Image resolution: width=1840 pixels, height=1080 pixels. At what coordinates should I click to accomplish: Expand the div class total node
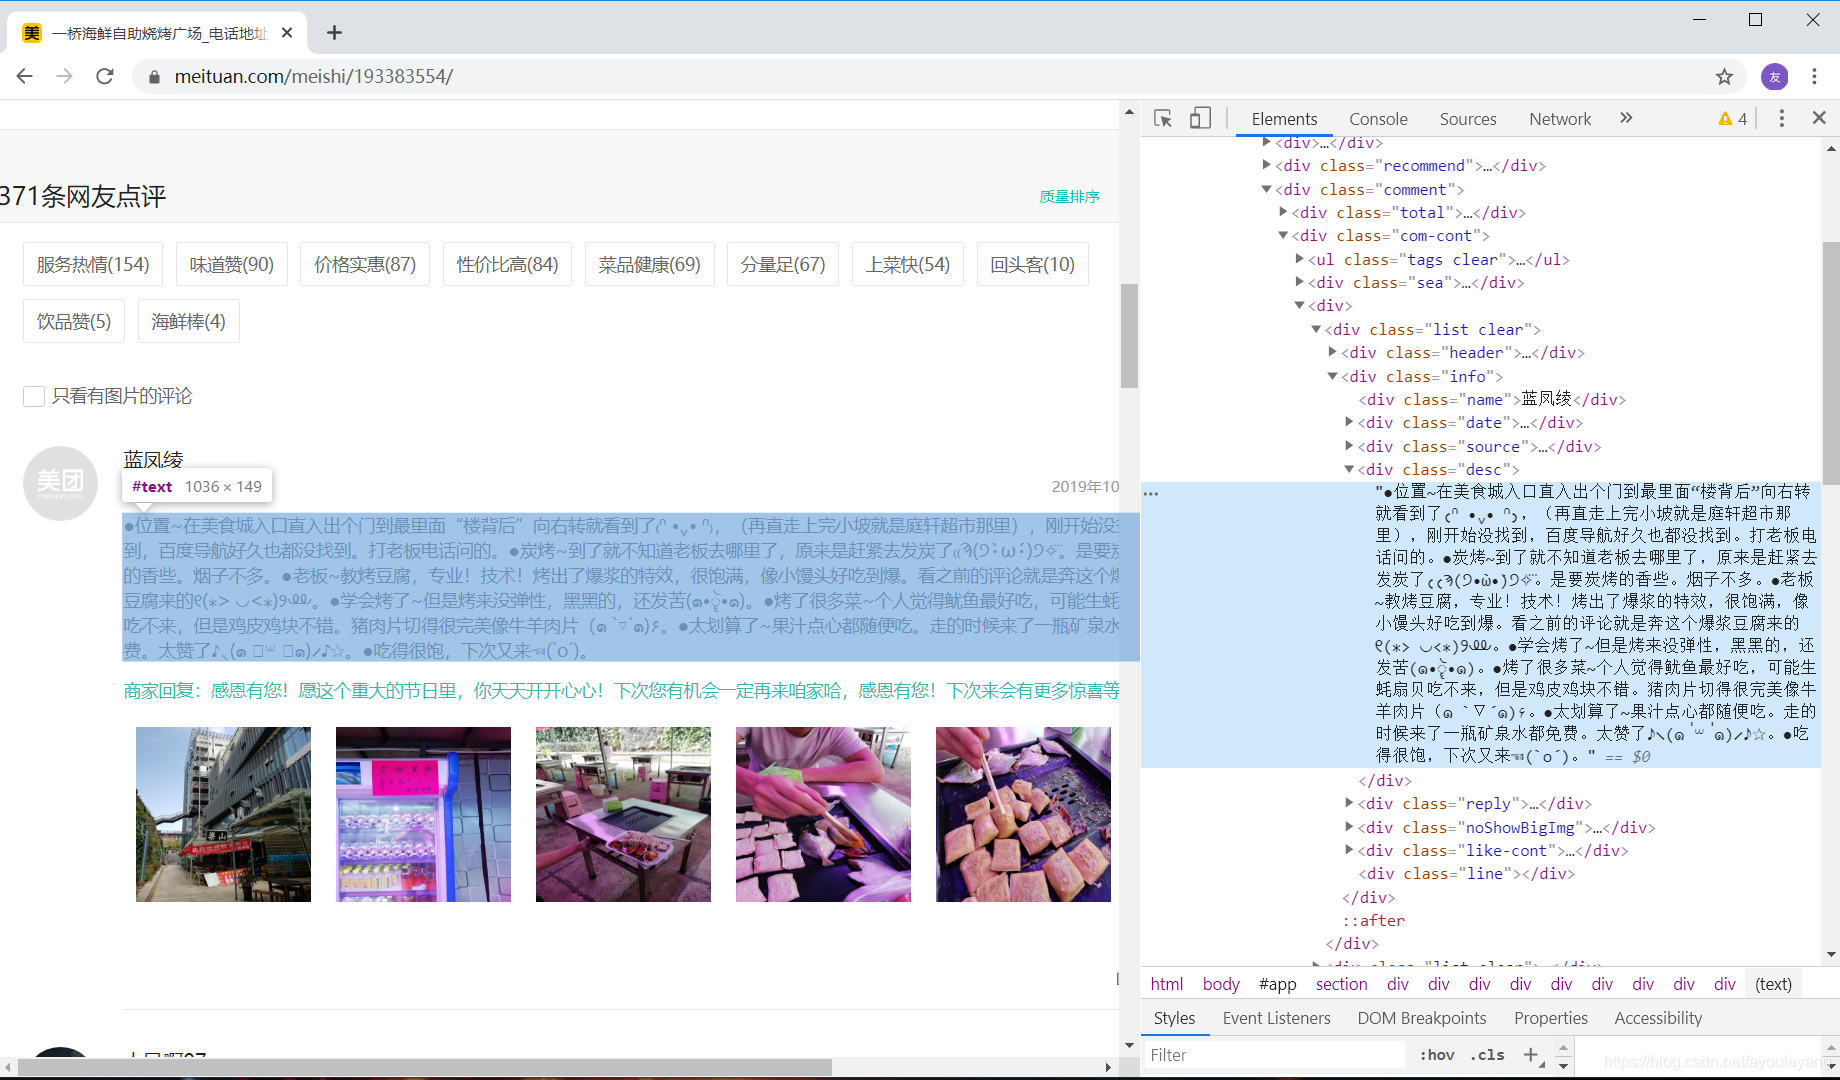point(1283,212)
